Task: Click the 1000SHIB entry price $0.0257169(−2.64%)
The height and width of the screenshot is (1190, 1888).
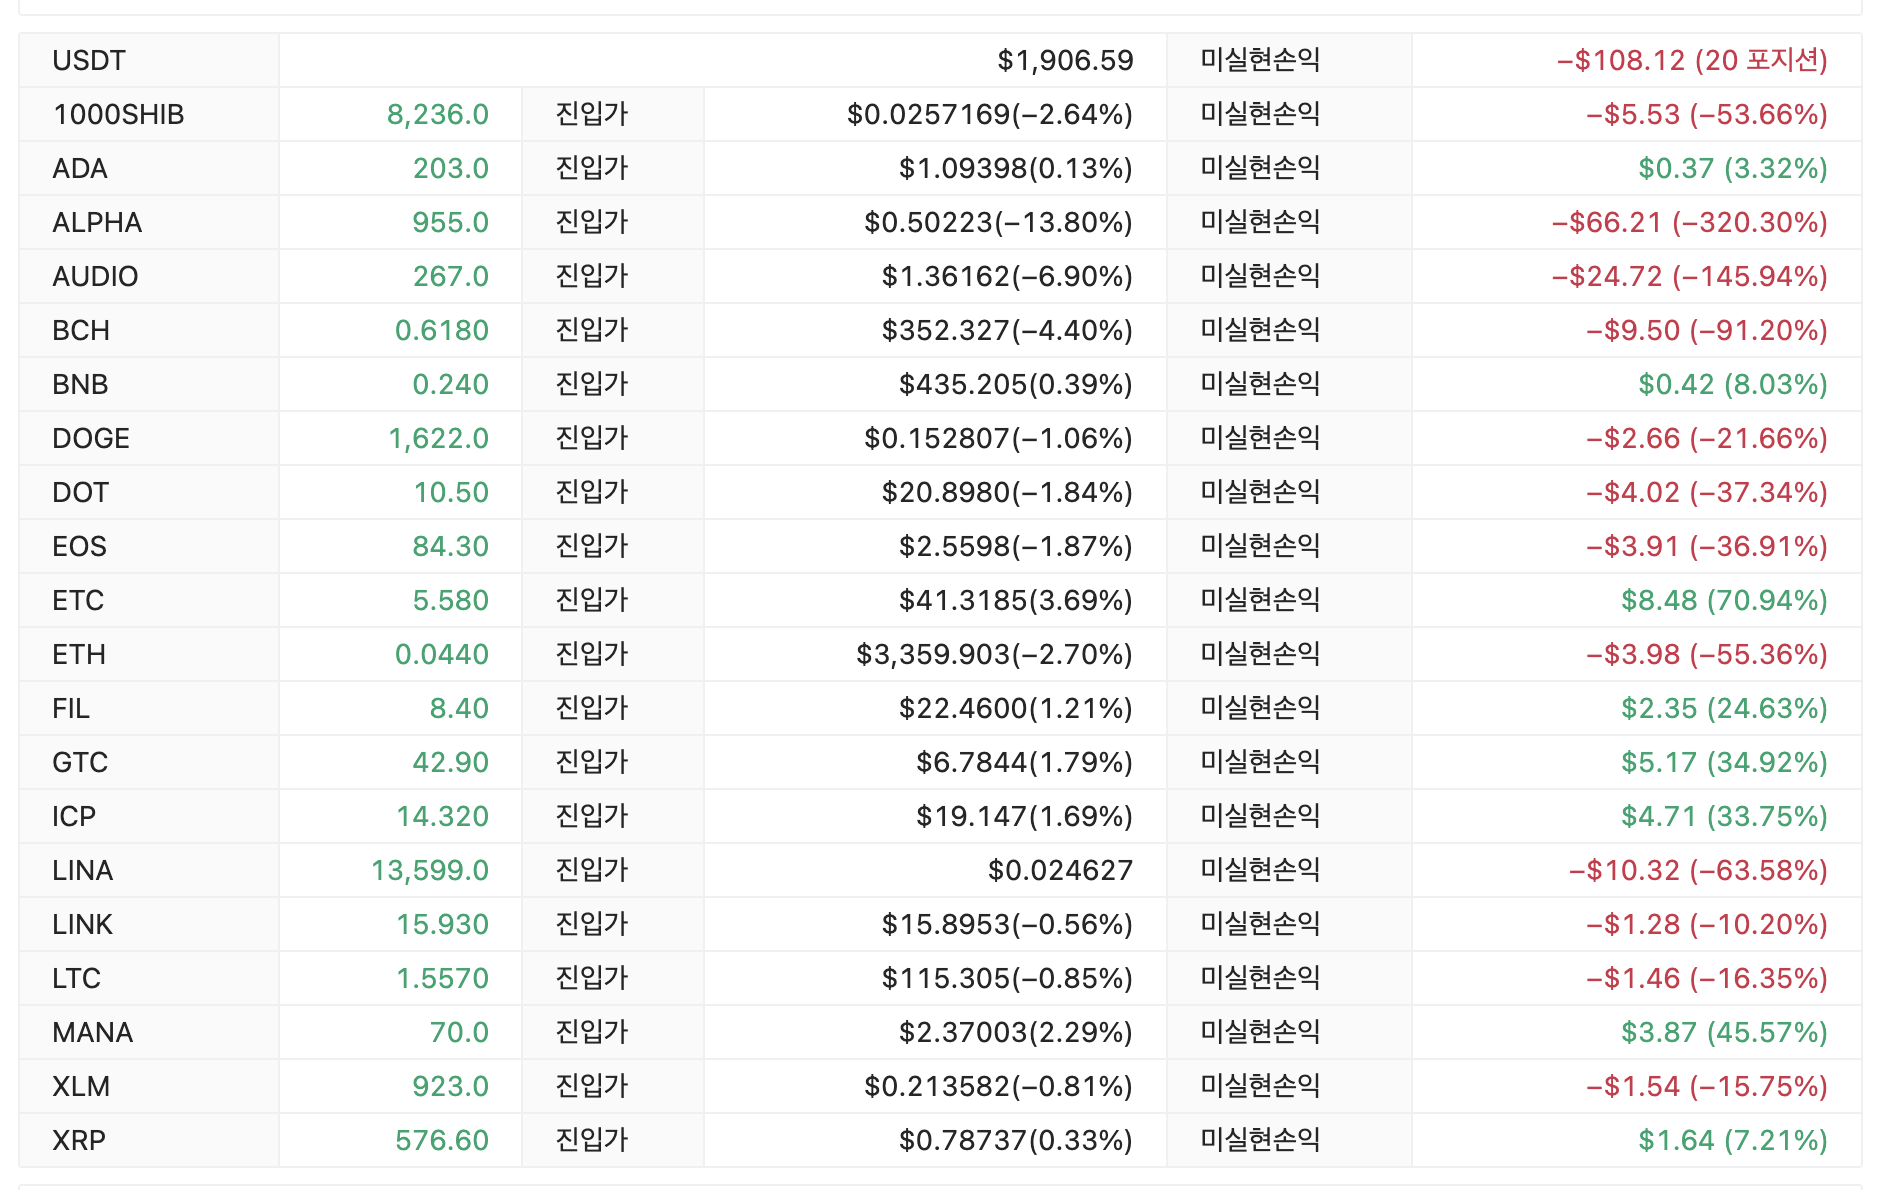Action: point(990,115)
